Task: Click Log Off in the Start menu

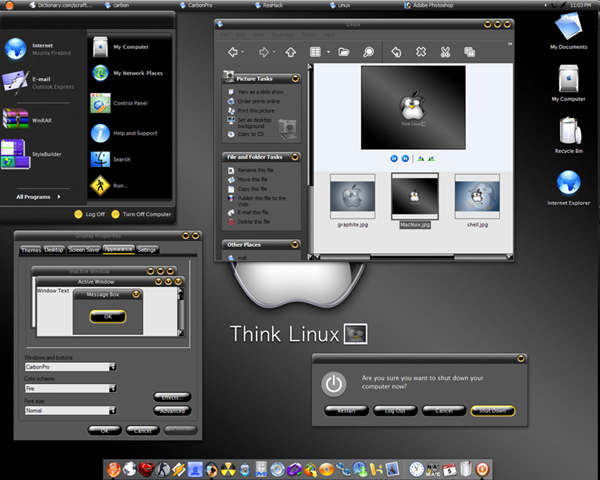Action: pyautogui.click(x=90, y=214)
